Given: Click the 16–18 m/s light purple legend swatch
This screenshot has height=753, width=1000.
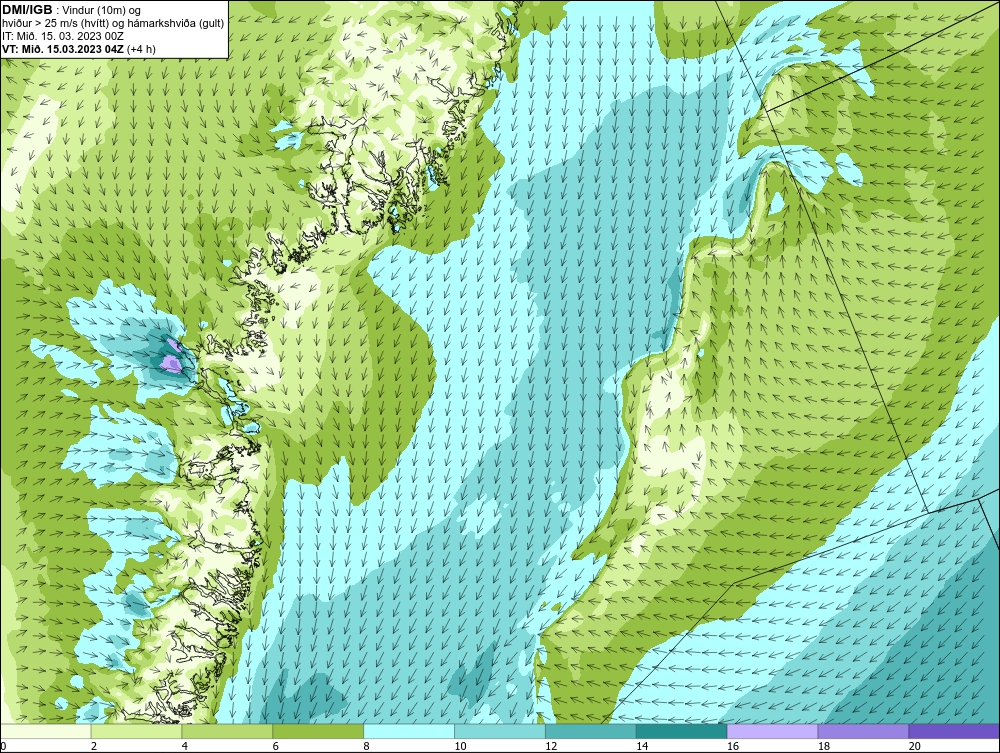Looking at the screenshot, I should point(772,731).
